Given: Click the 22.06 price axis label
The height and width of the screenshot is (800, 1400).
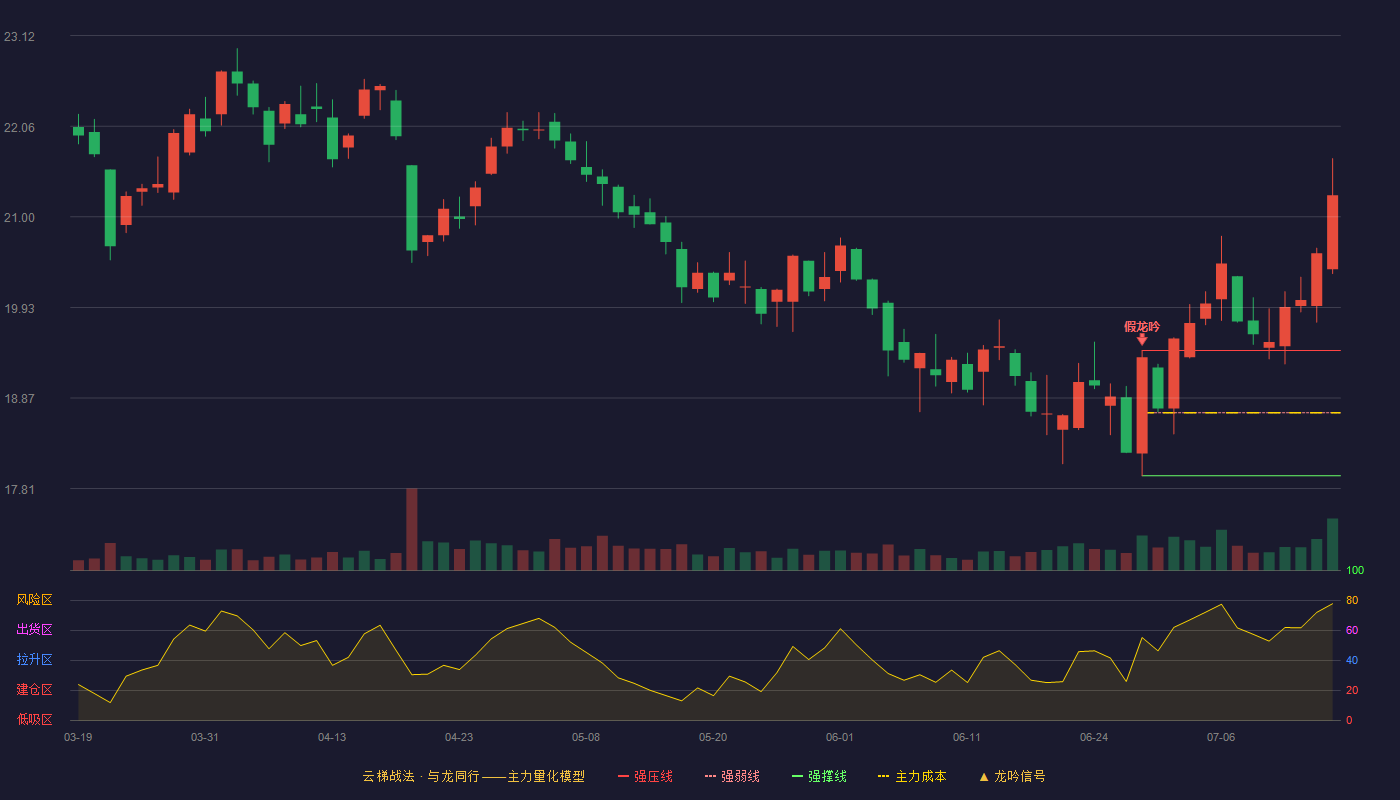Looking at the screenshot, I should tap(19, 128).
